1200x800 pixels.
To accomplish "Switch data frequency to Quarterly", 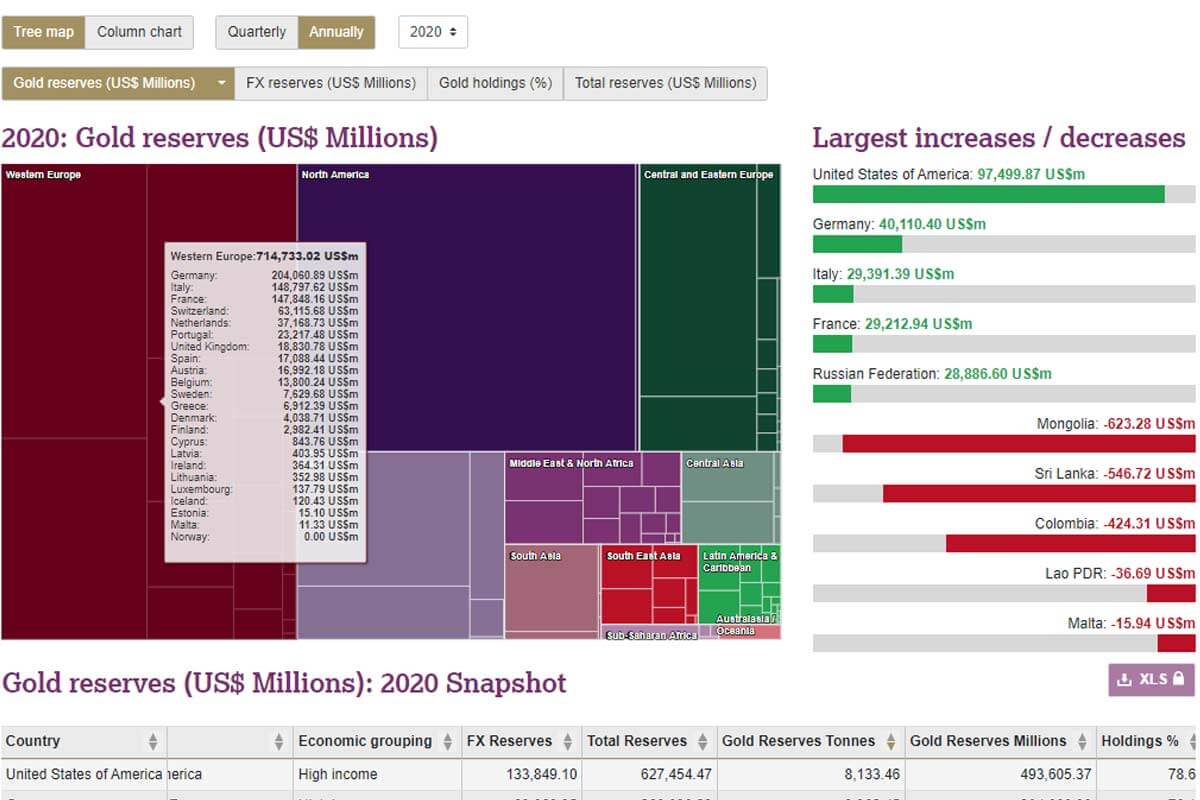I will 256,31.
